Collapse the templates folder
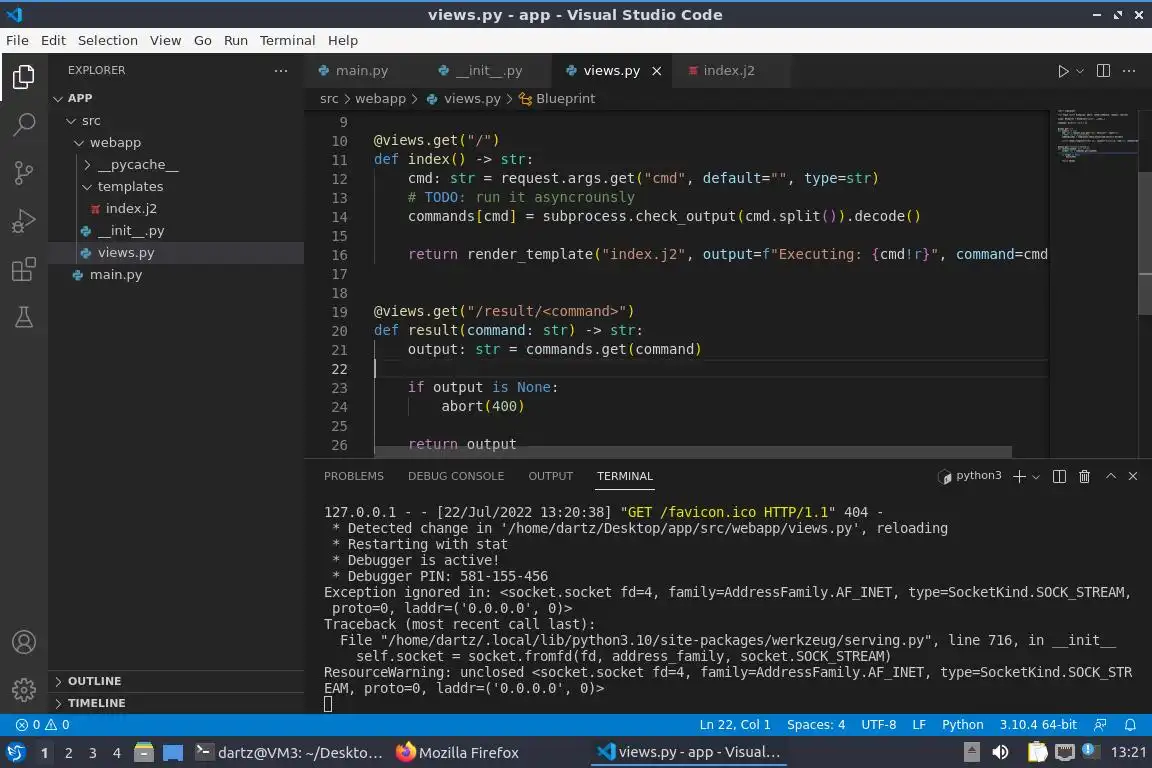The image size is (1152, 768). (x=176, y=187)
